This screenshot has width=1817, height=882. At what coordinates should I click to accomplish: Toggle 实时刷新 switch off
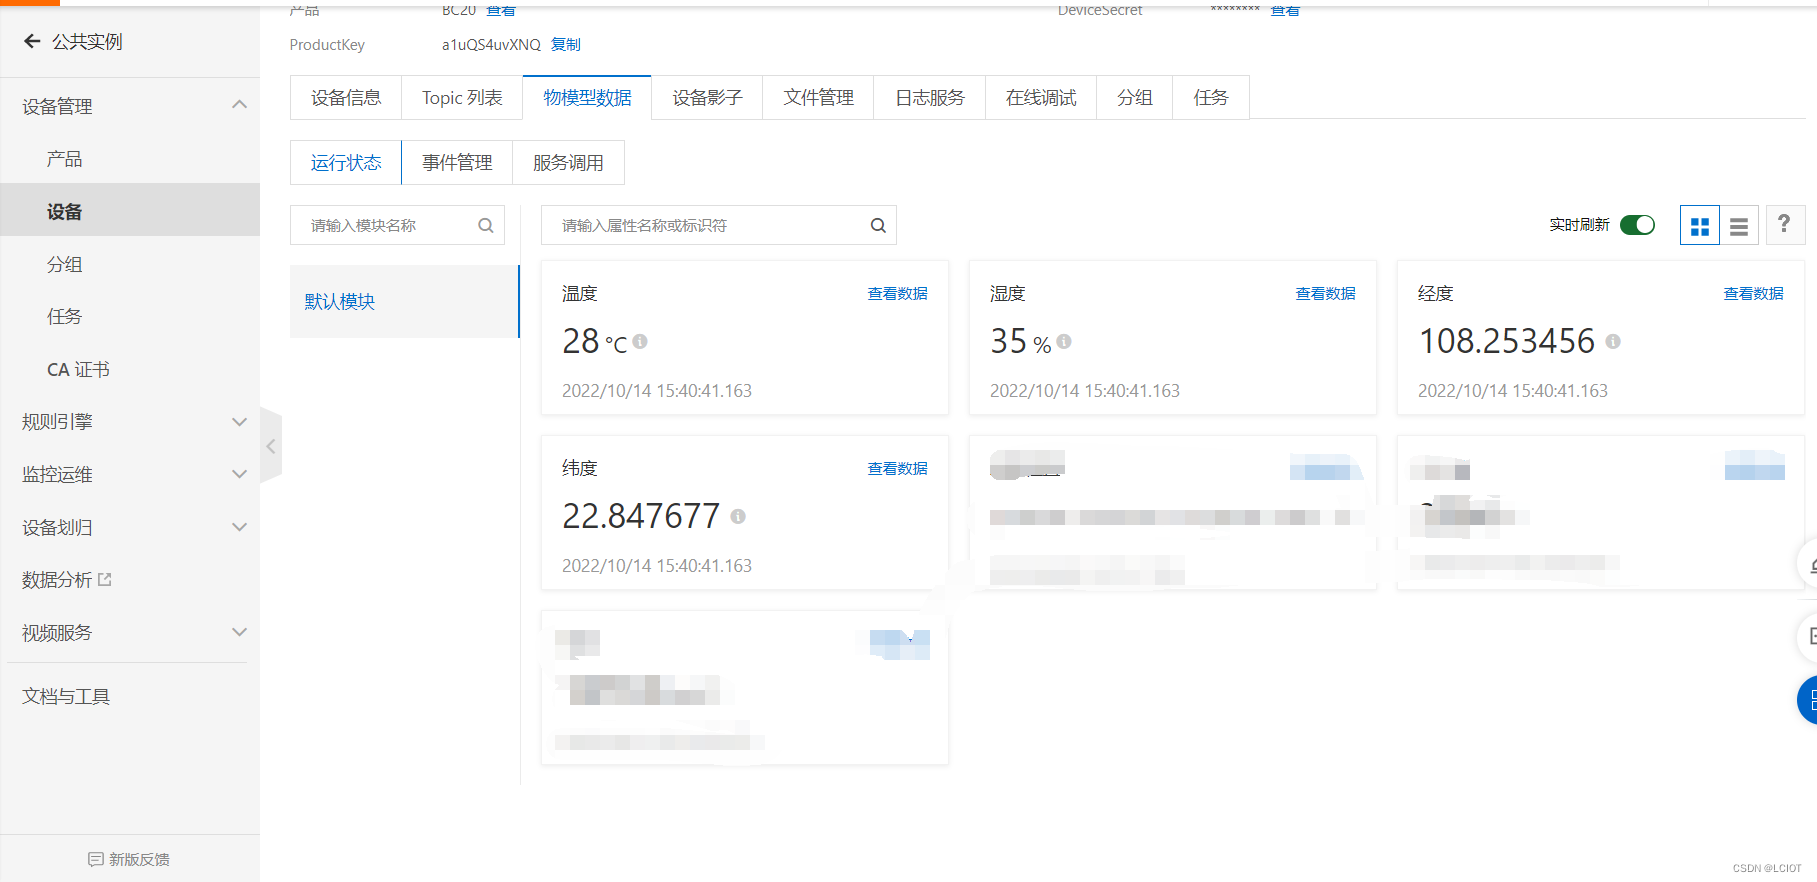coord(1637,225)
